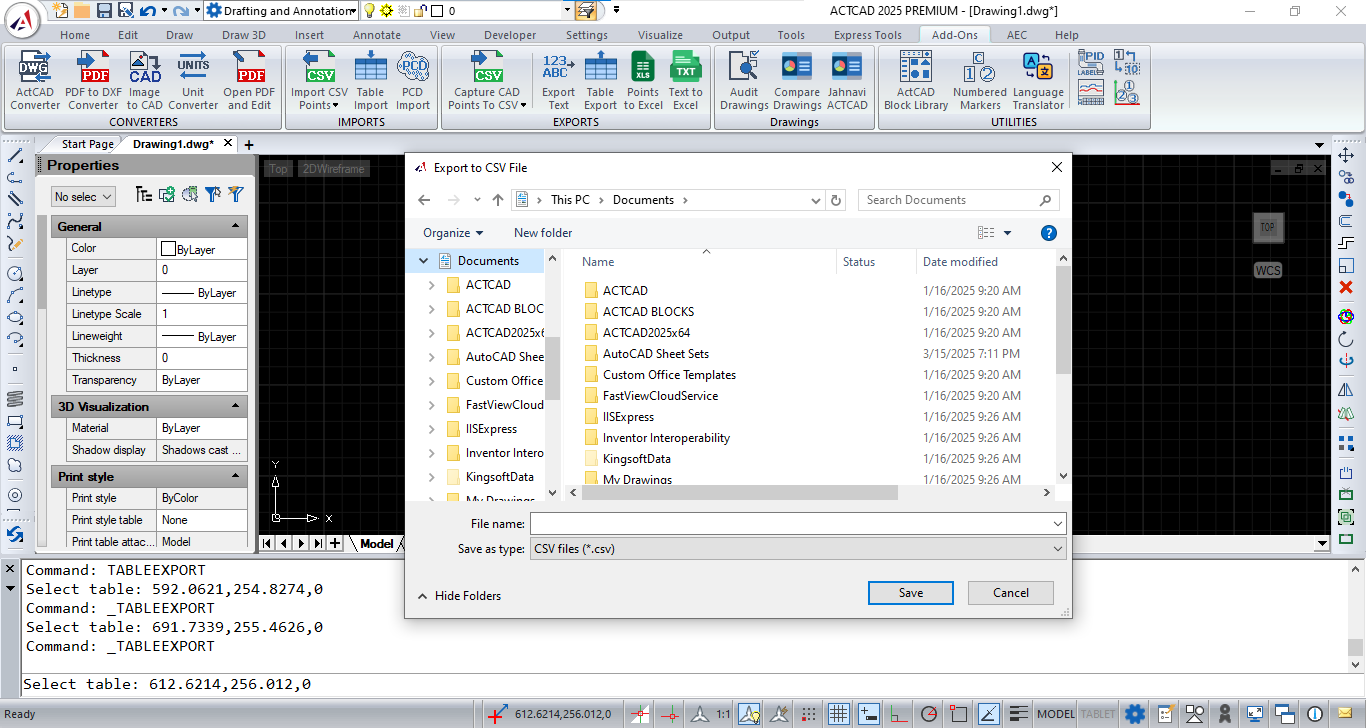Click Export Text icon
The width and height of the screenshot is (1366, 728).
[558, 68]
